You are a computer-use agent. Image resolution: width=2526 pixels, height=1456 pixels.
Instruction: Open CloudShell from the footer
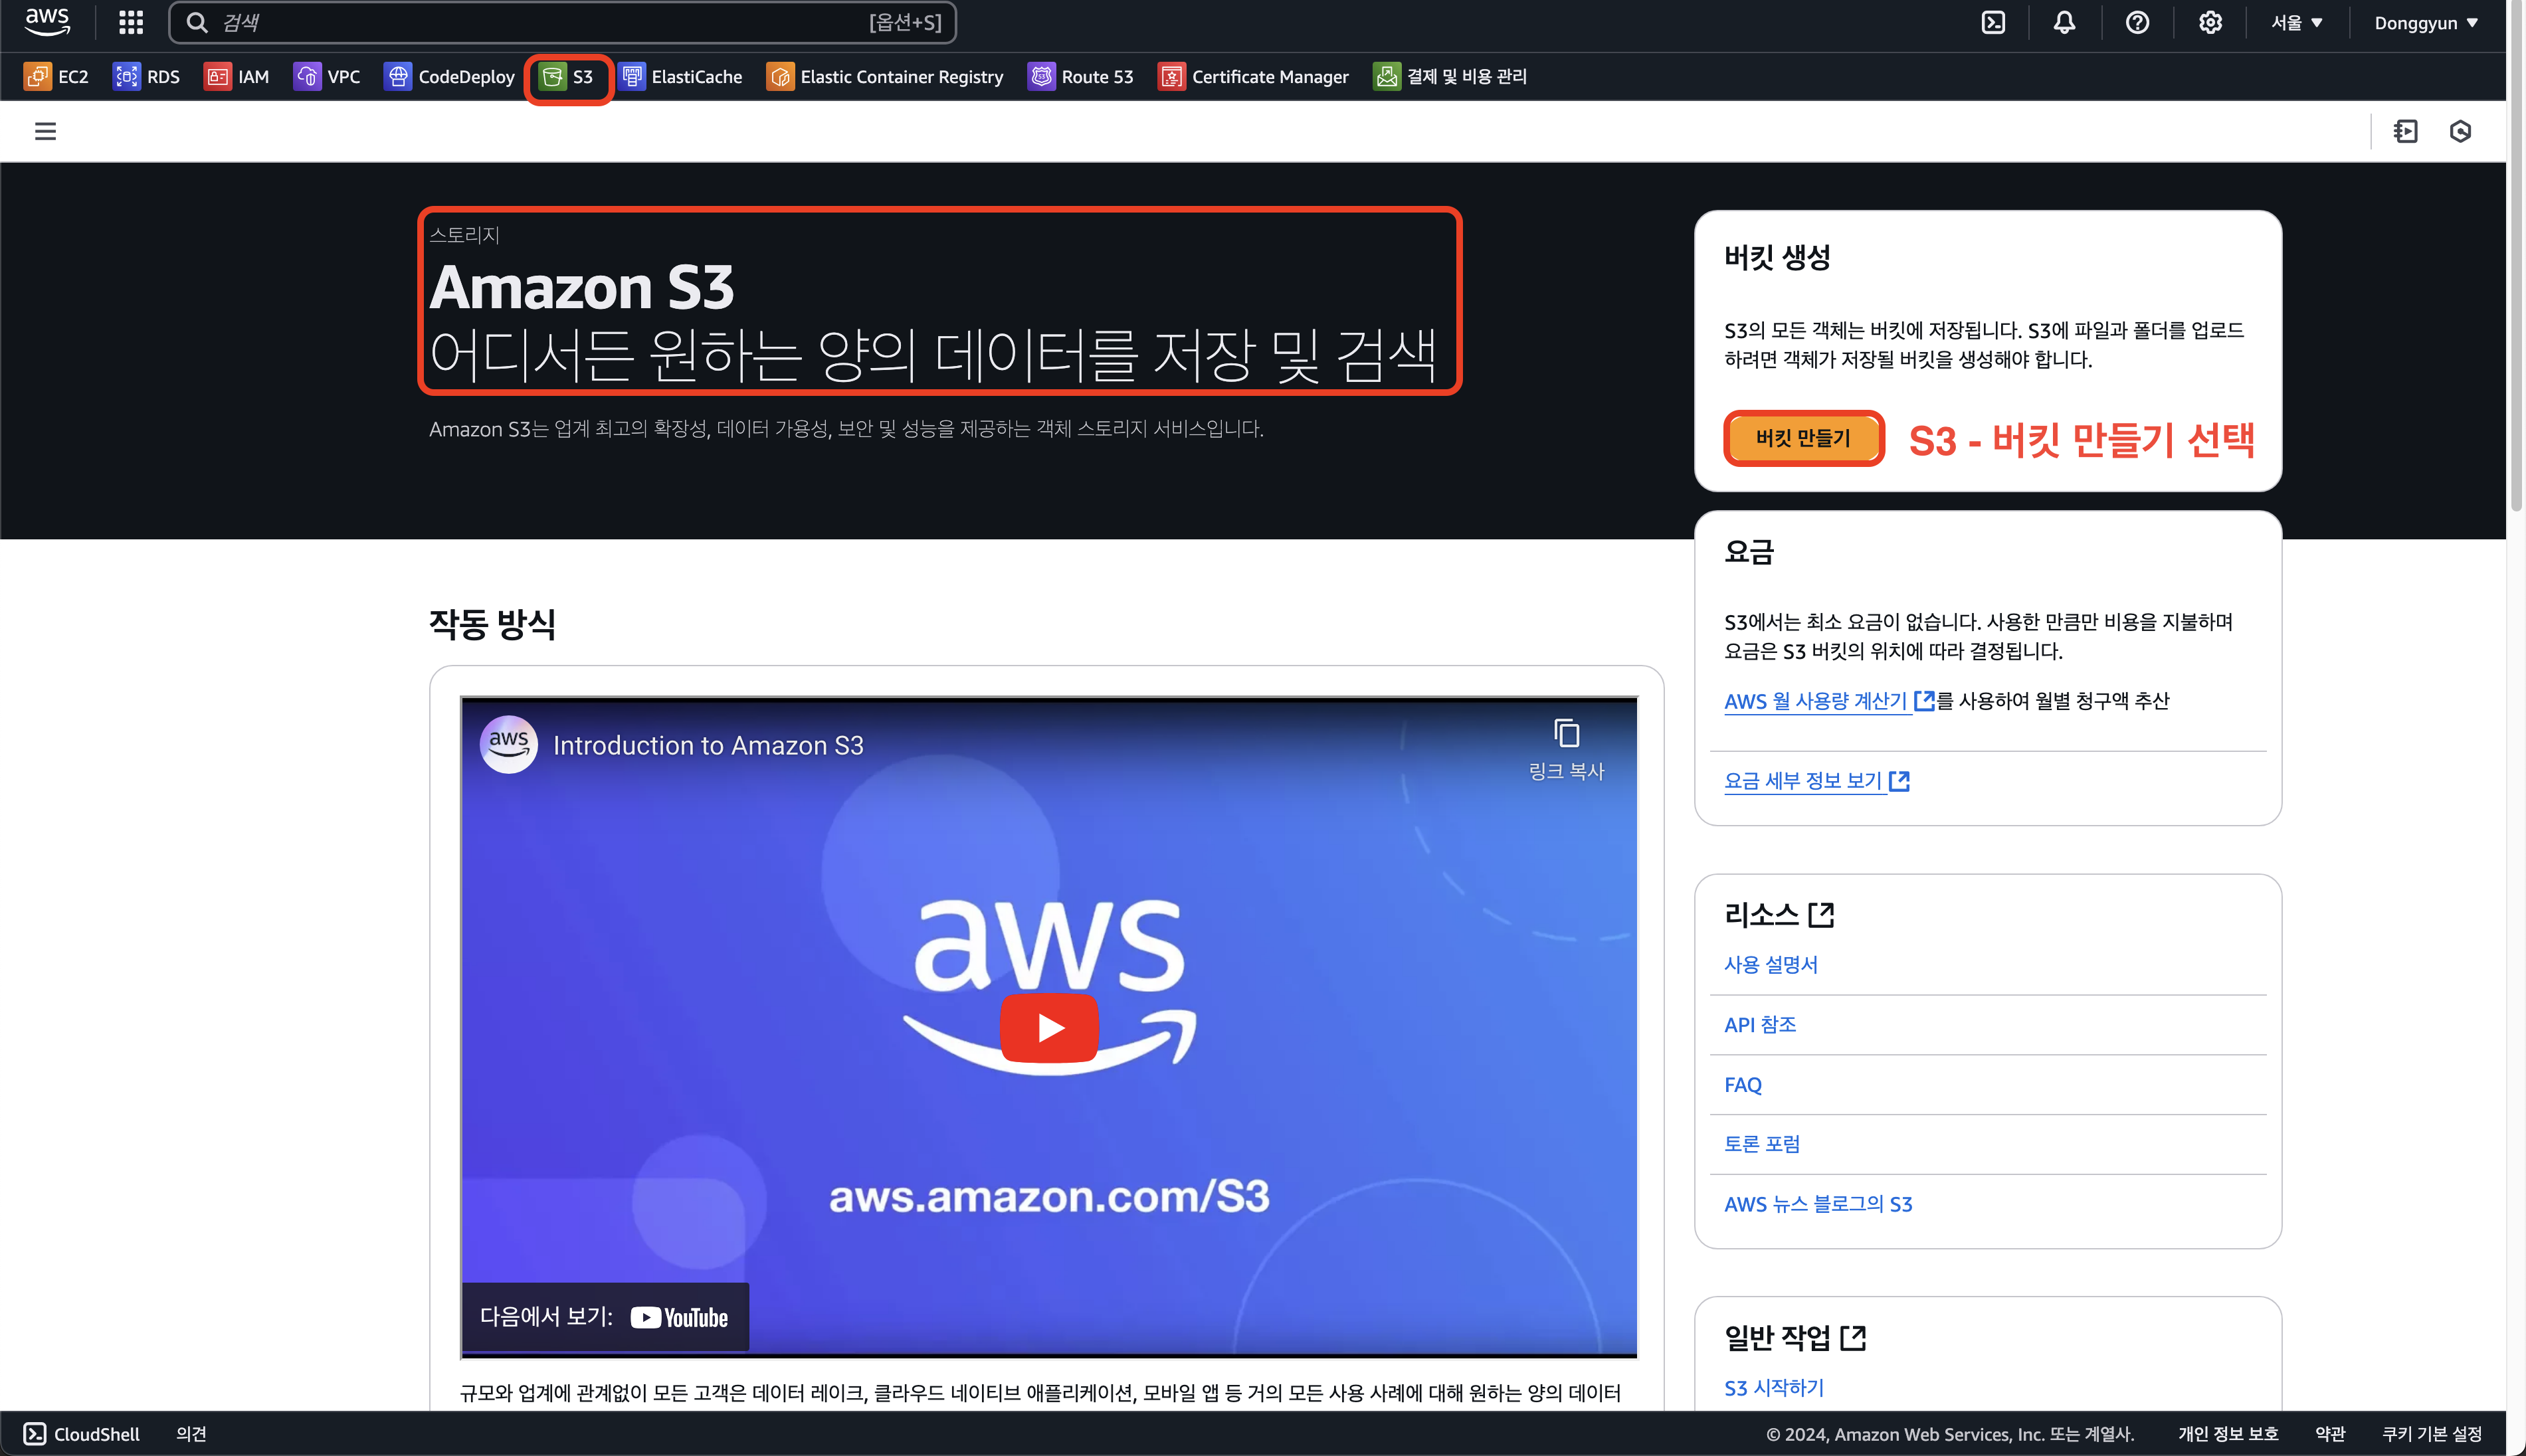(x=81, y=1433)
